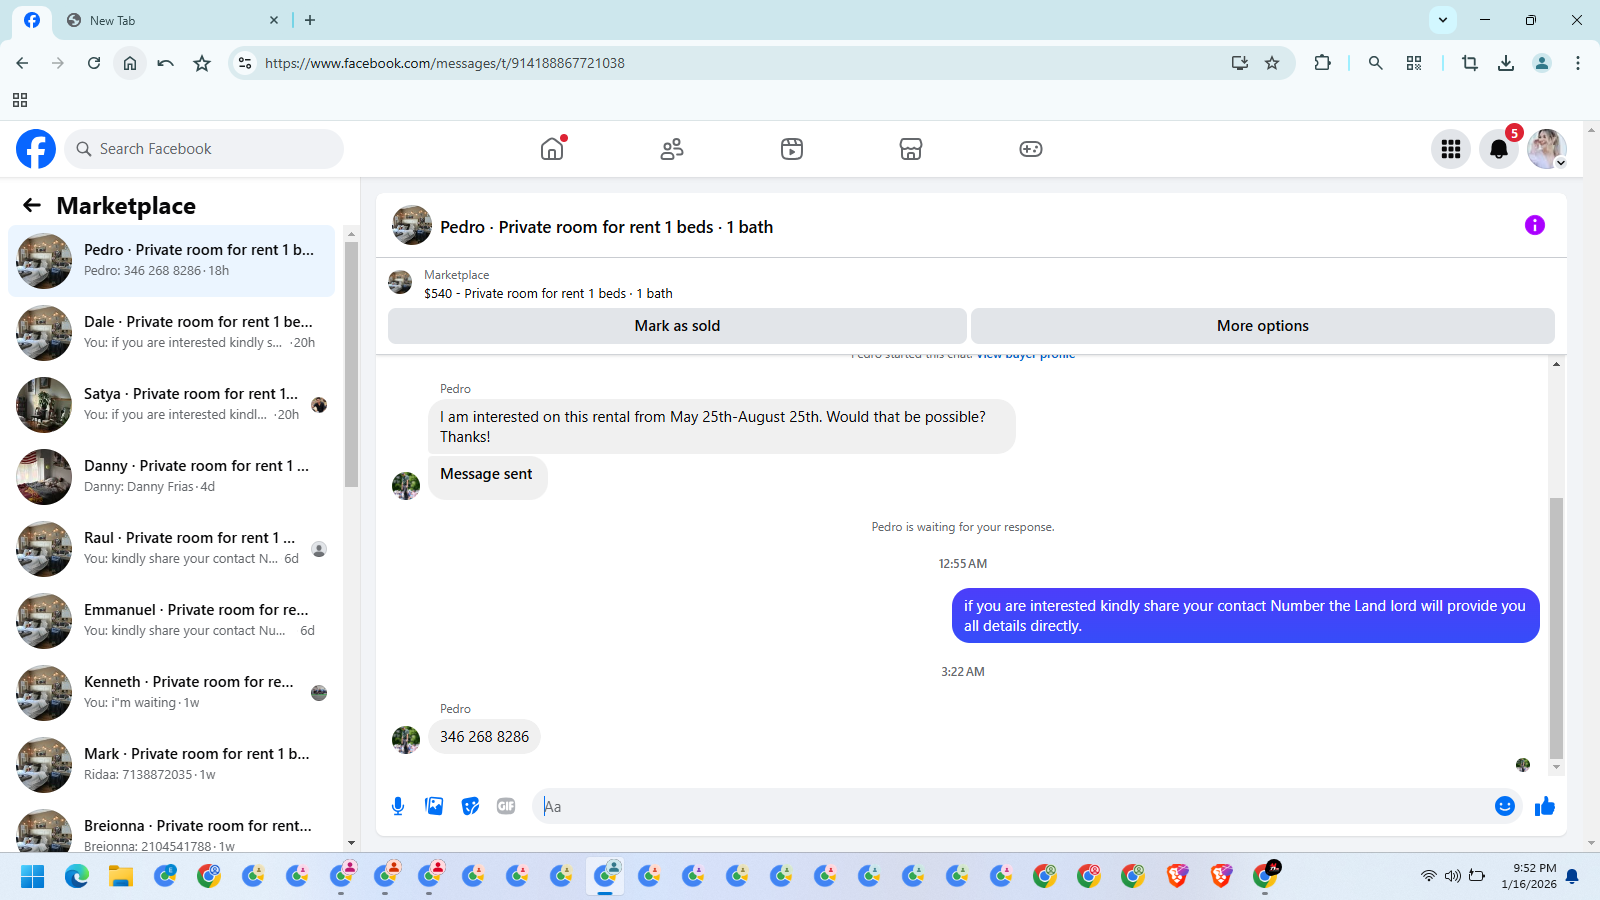Click conversation list scrollbar down arrow
Viewport: 1600px width, 900px height.
coord(351,843)
